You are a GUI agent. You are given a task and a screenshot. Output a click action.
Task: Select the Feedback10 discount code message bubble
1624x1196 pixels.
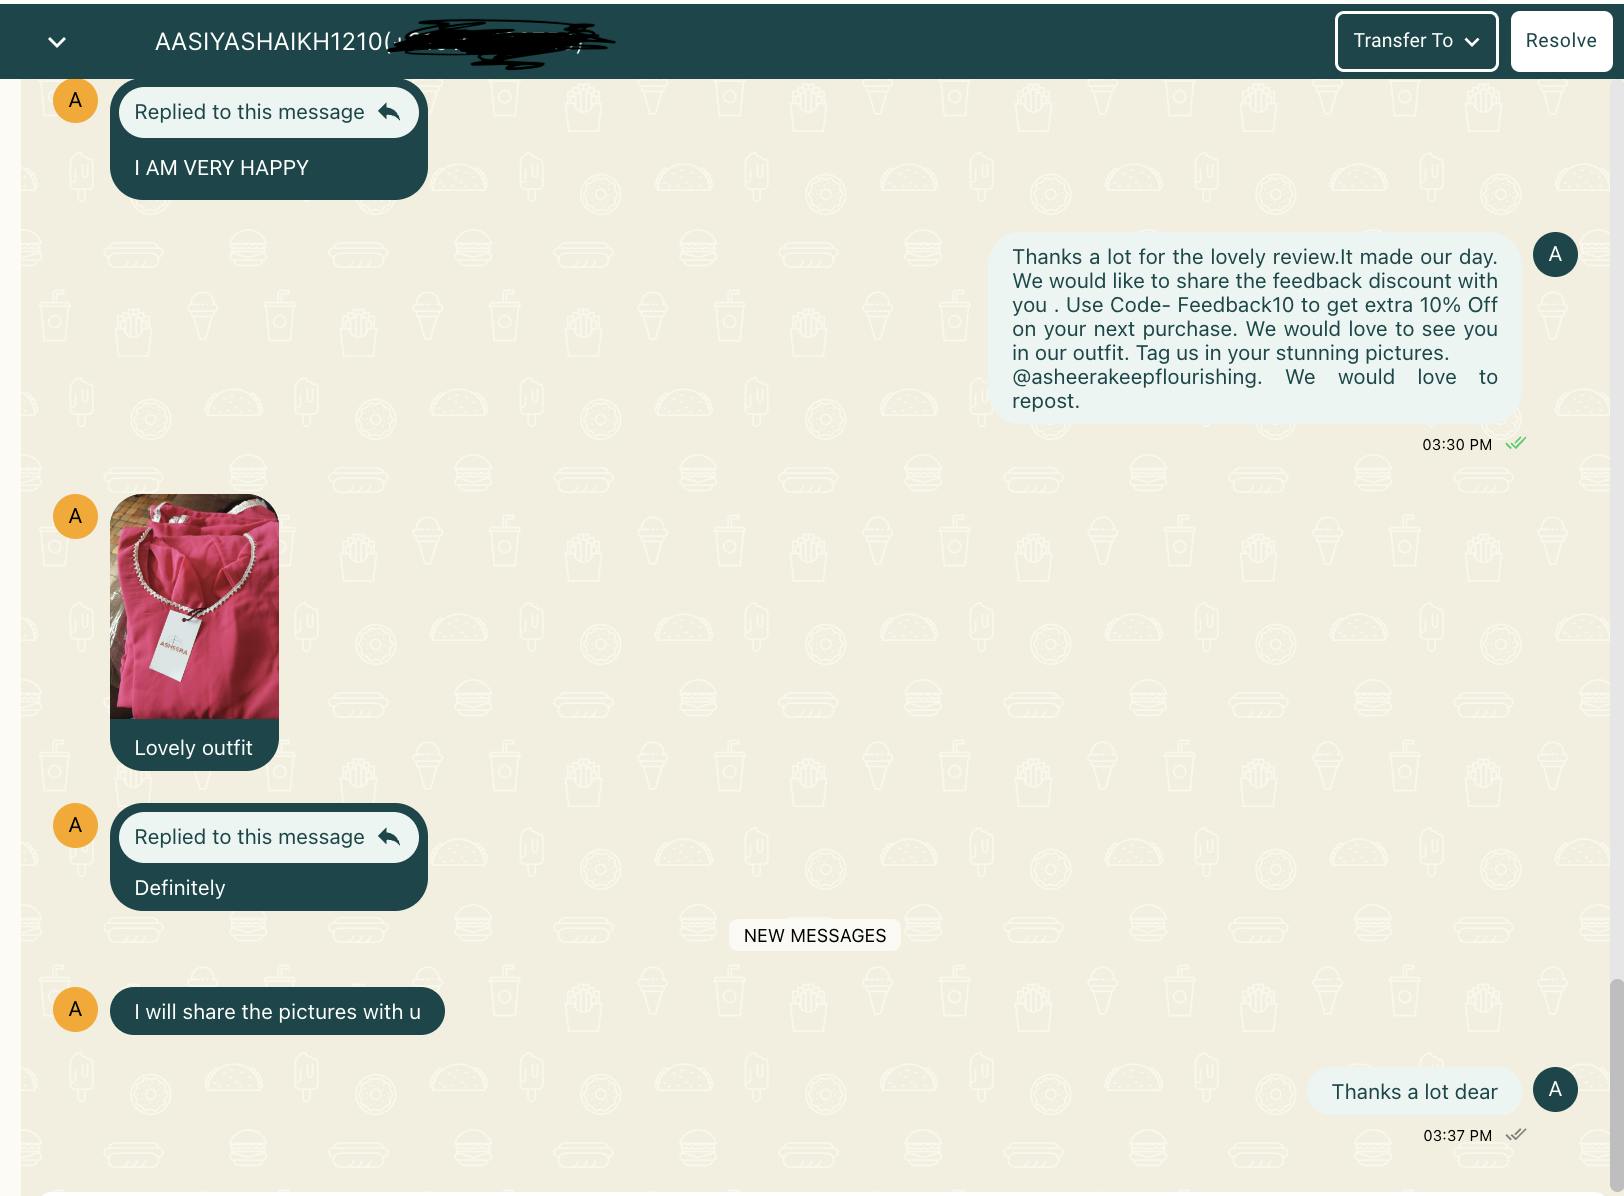pyautogui.click(x=1254, y=329)
